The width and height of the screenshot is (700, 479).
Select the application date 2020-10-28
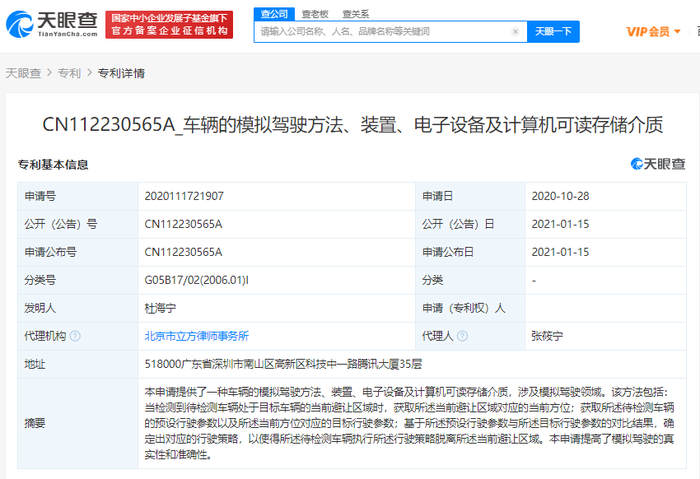(560, 196)
